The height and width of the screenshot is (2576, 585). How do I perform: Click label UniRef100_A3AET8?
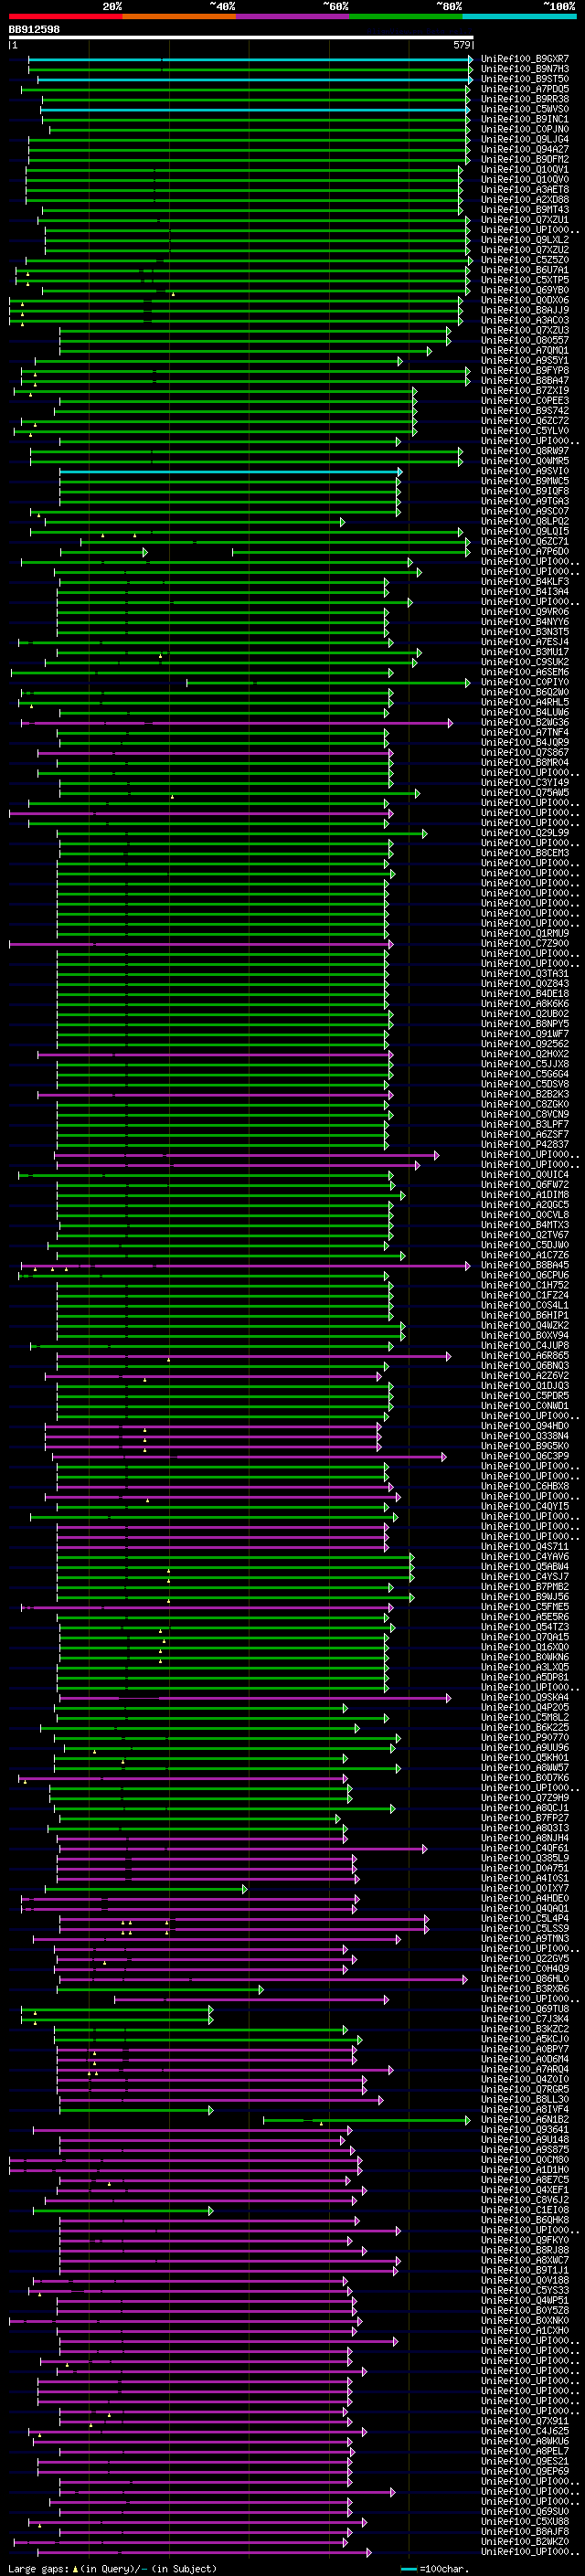(x=525, y=190)
